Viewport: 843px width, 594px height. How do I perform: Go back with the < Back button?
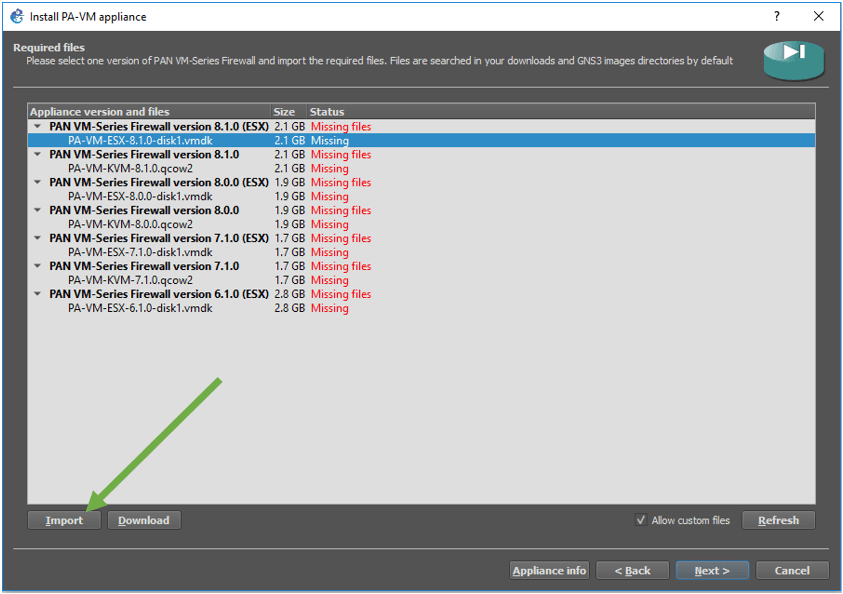tap(632, 570)
